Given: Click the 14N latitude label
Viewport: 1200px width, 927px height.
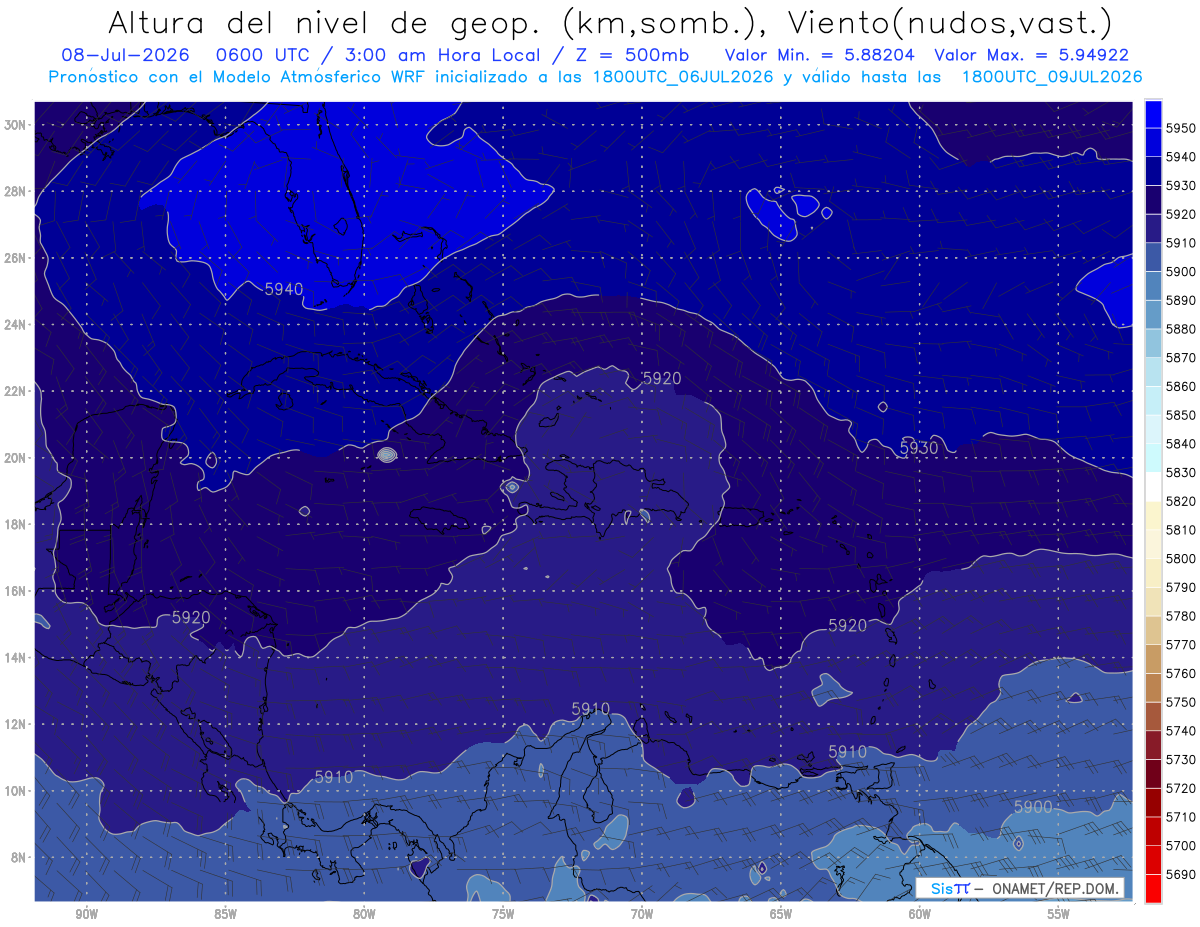Looking at the screenshot, I should point(15,658).
